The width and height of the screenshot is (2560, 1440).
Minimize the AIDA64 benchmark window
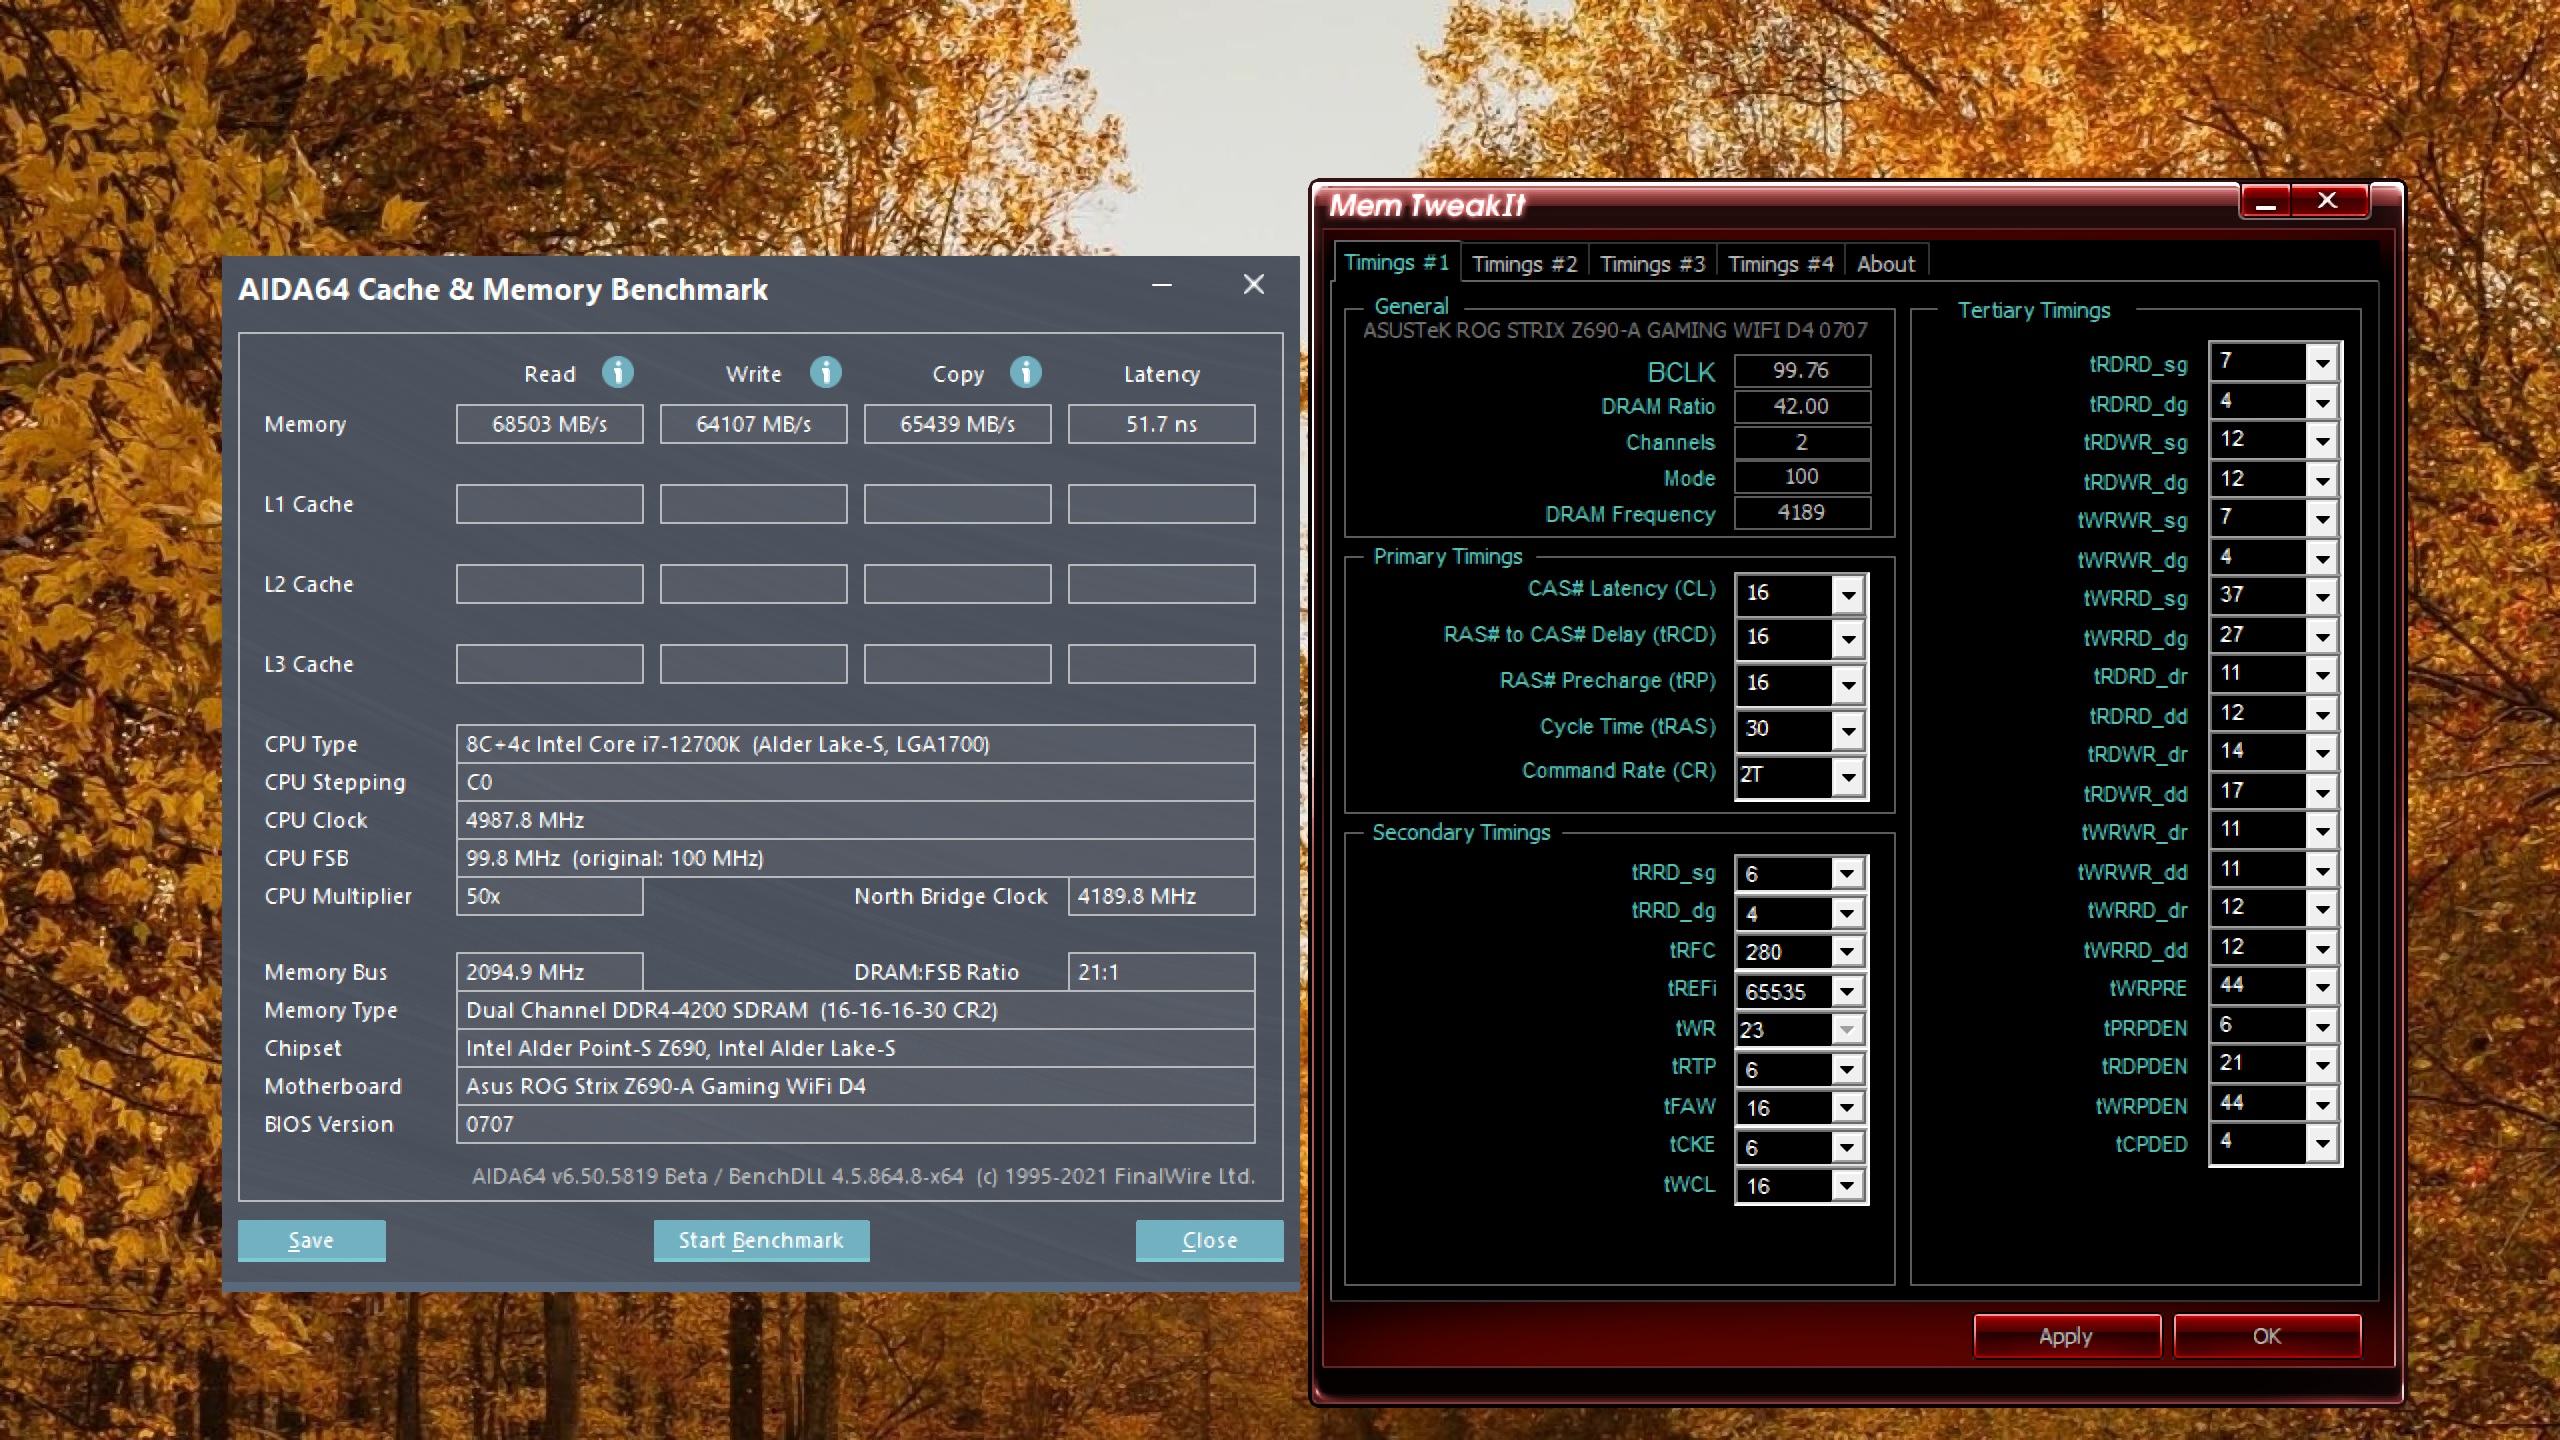coord(1161,285)
